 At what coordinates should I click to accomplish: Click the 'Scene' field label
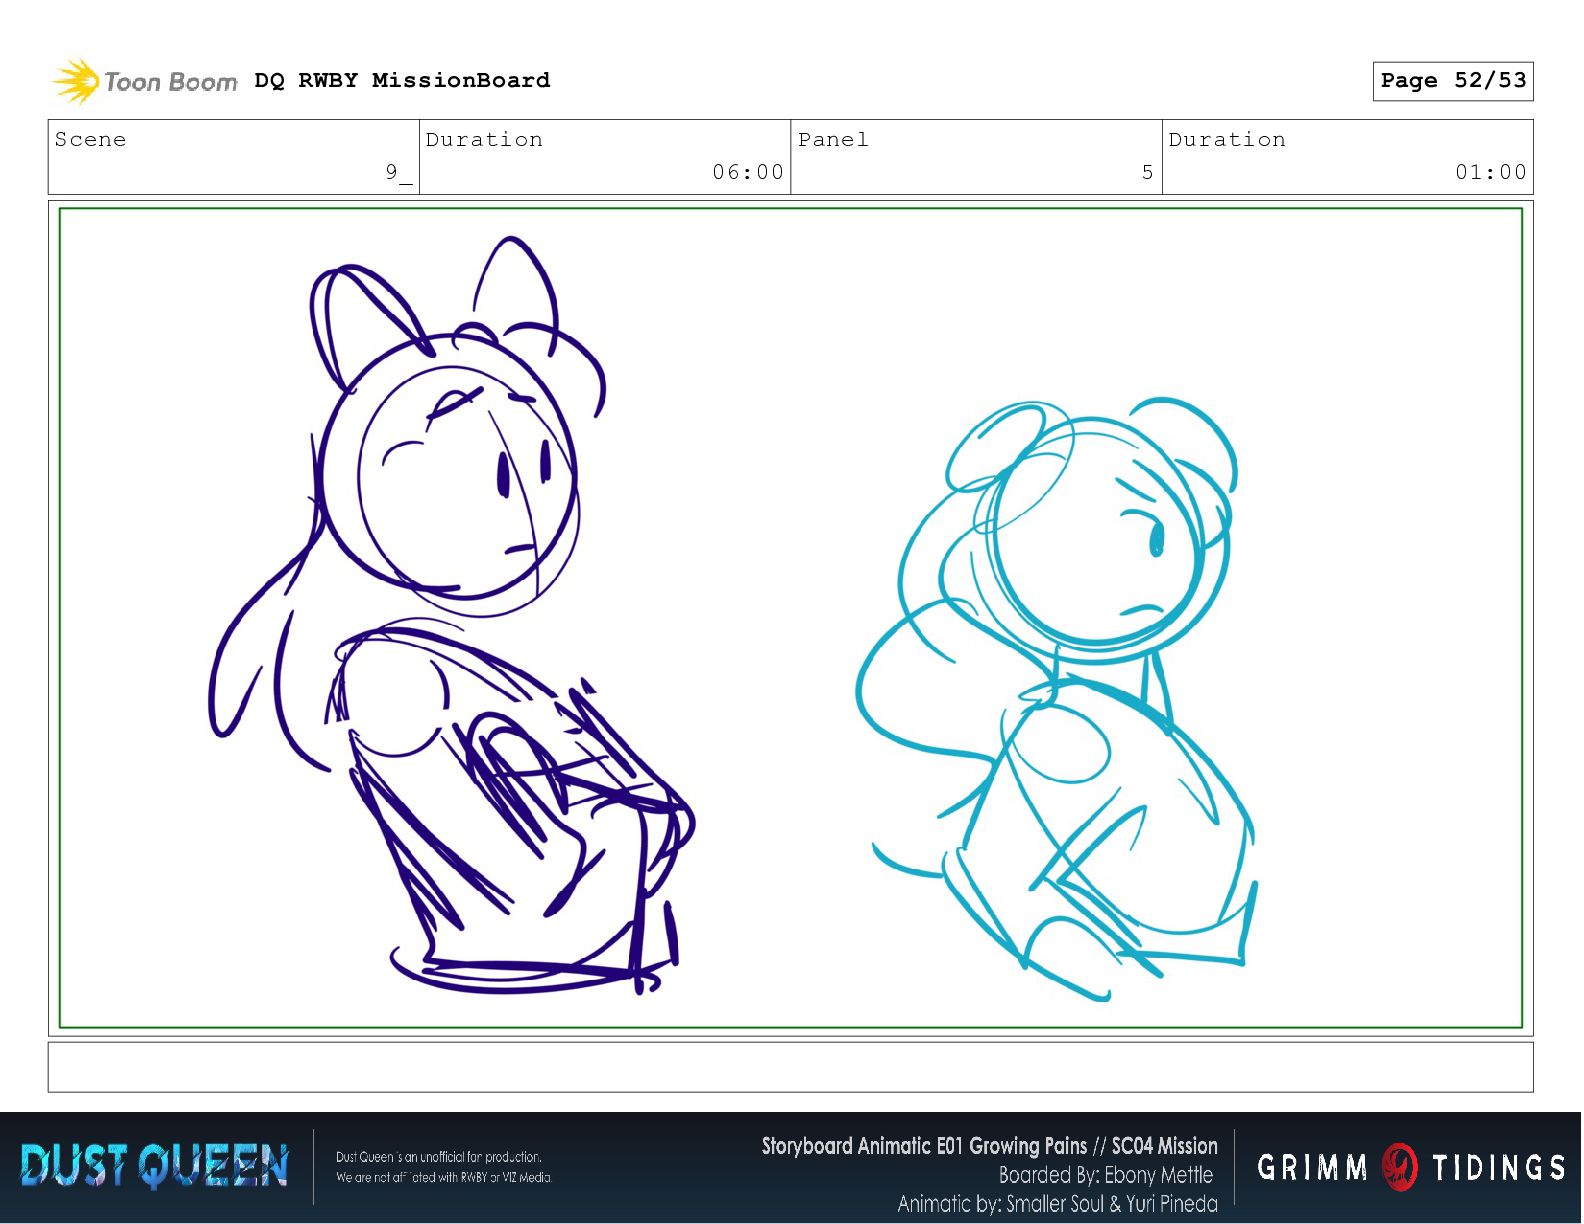click(x=90, y=139)
